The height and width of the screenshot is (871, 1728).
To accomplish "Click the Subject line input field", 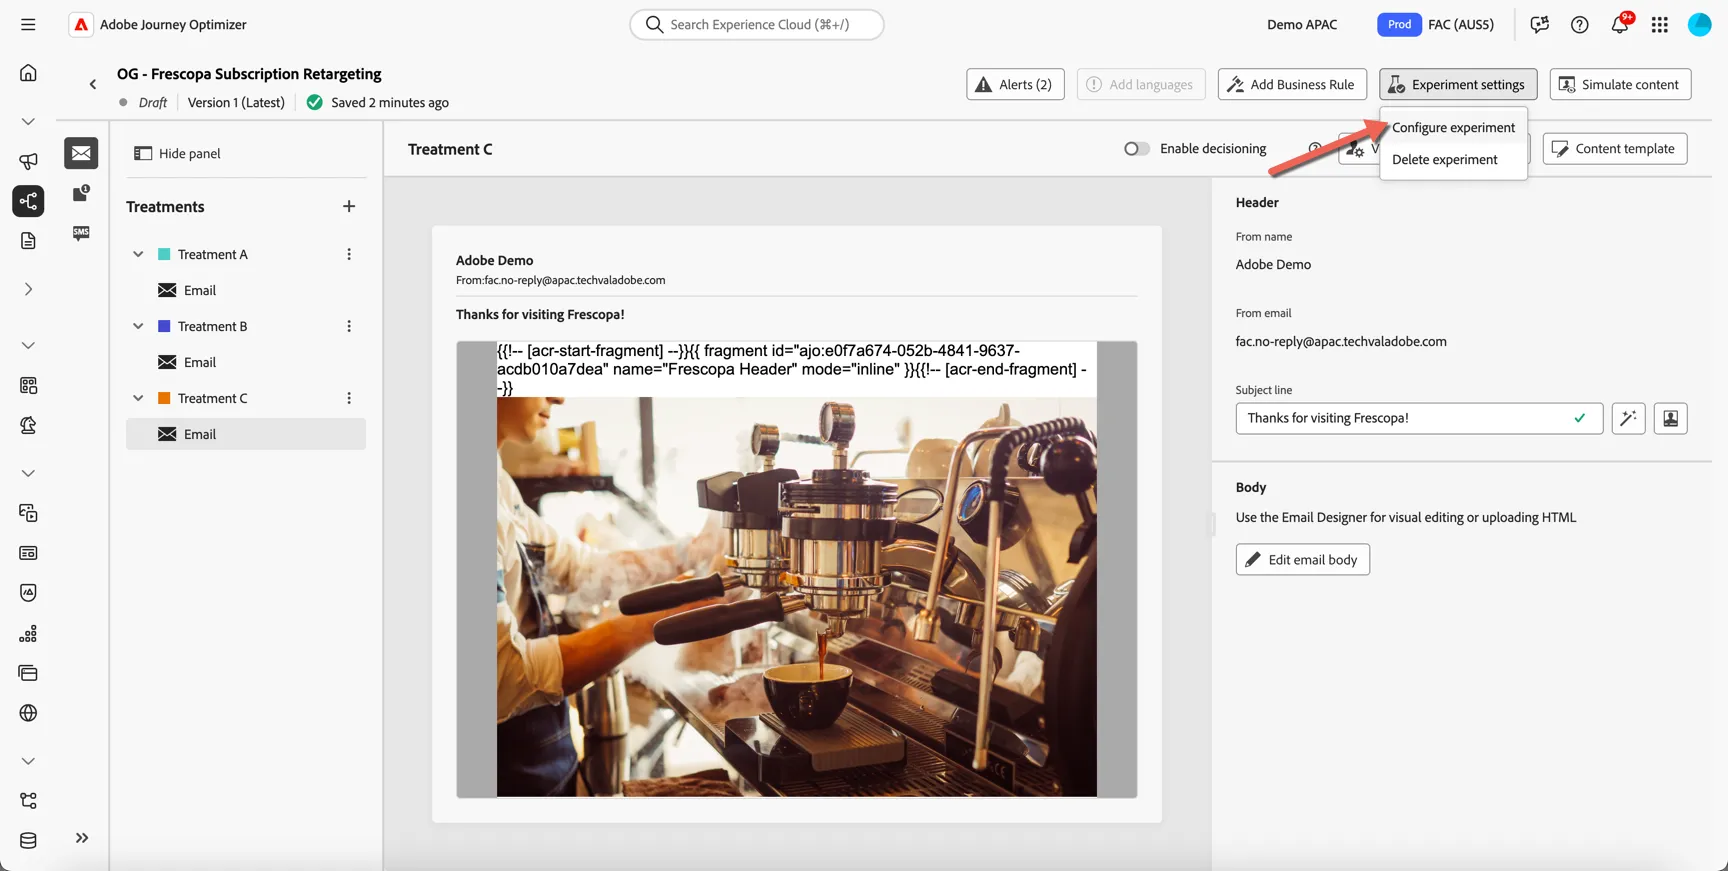I will (1419, 418).
